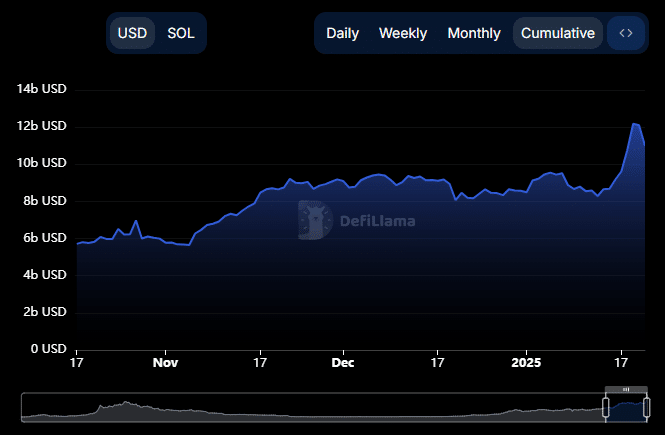Enable the Cumulative view
The height and width of the screenshot is (435, 665).
pyautogui.click(x=558, y=33)
